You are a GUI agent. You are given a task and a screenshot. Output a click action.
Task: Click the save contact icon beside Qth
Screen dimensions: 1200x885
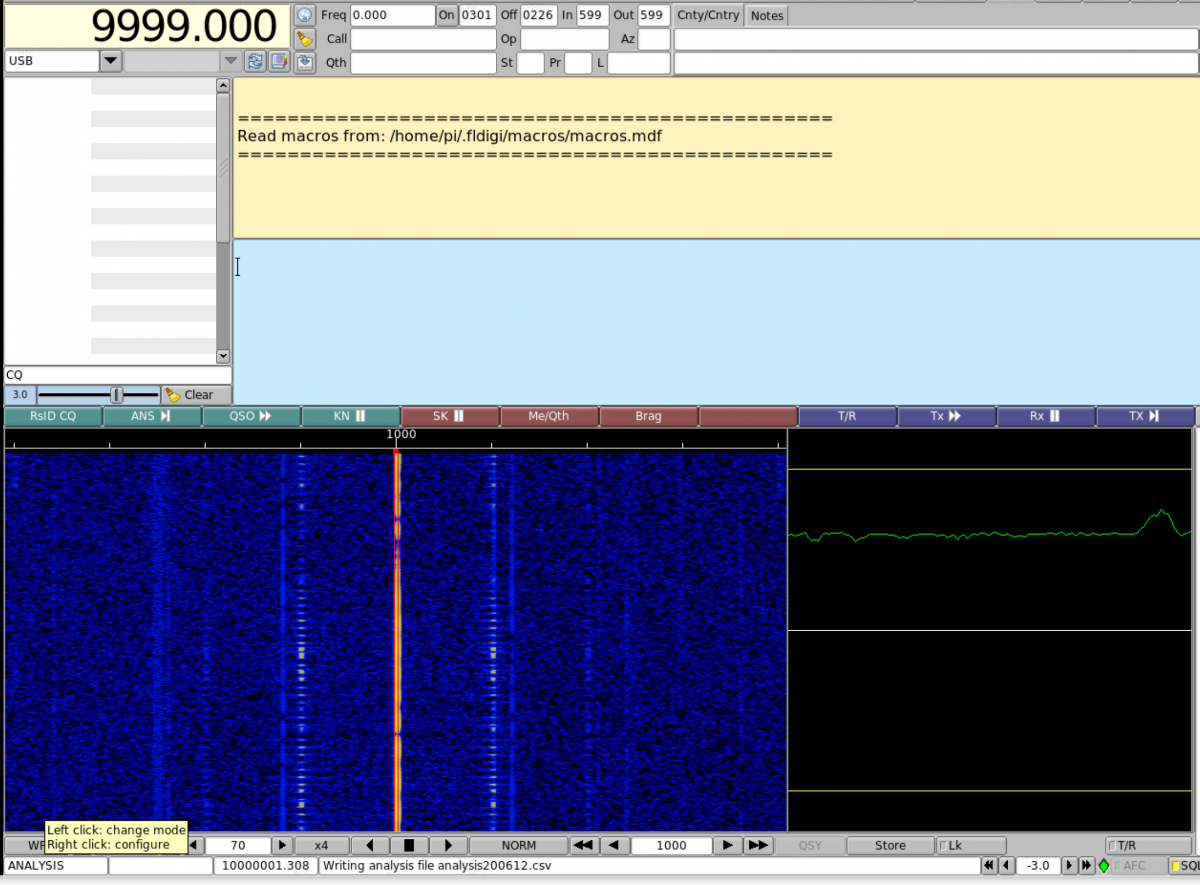(305, 62)
